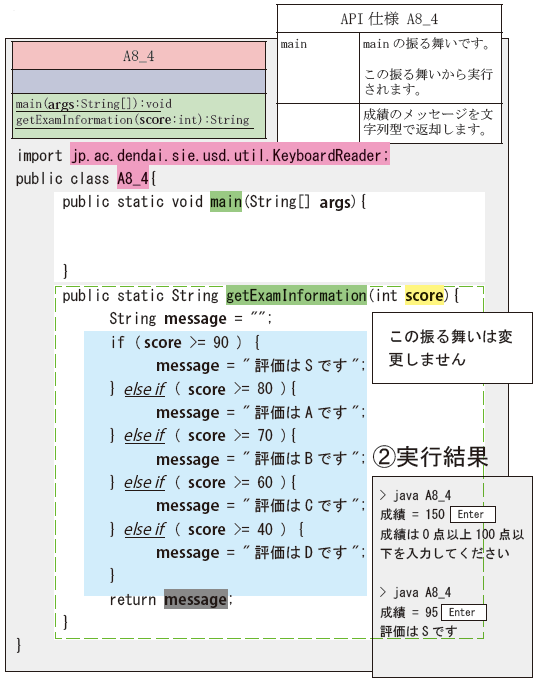Click the 'この振る舞いから実行されます。' text
The height and width of the screenshot is (682, 544).
point(428,81)
